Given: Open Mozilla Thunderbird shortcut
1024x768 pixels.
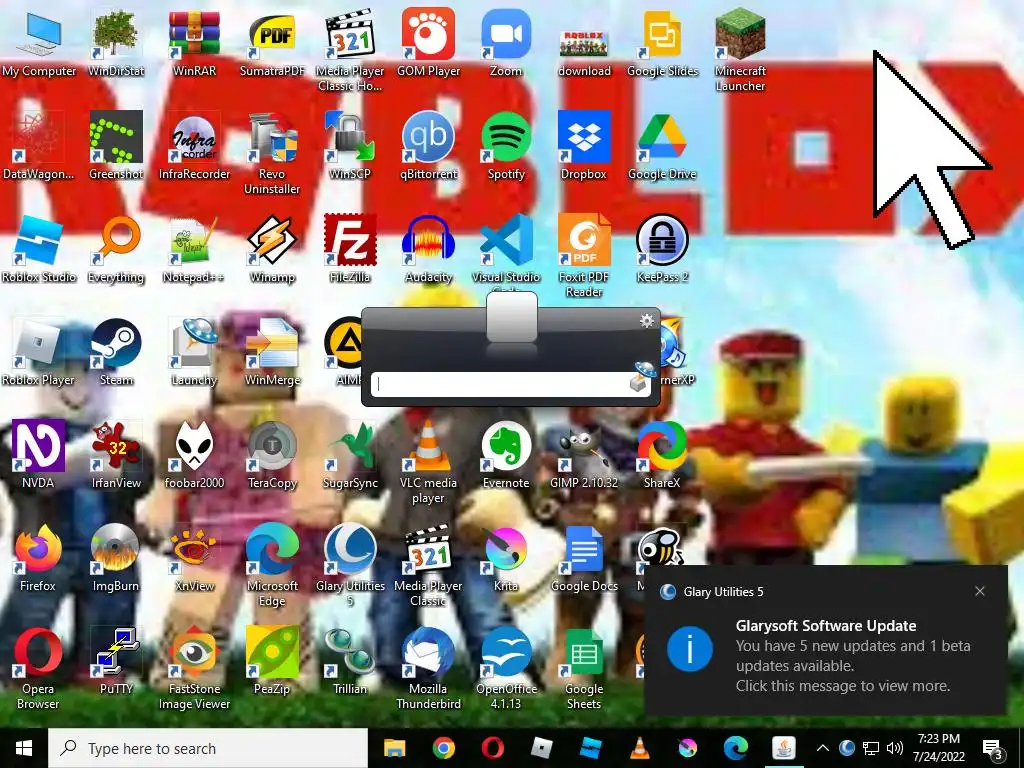Looking at the screenshot, I should pos(428,669).
